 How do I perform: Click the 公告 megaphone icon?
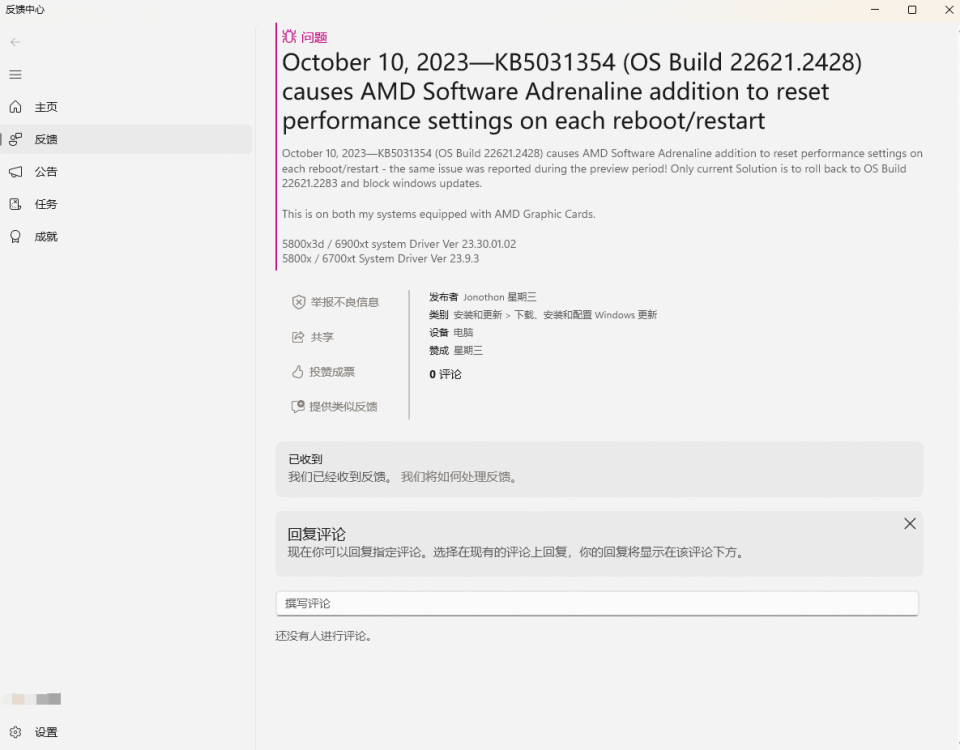[15, 172]
